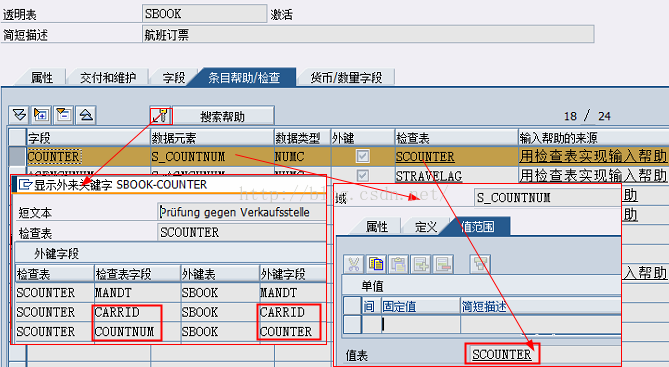Open the STRAVELAG check table link
Screen dimensions: 669x367
tap(429, 176)
